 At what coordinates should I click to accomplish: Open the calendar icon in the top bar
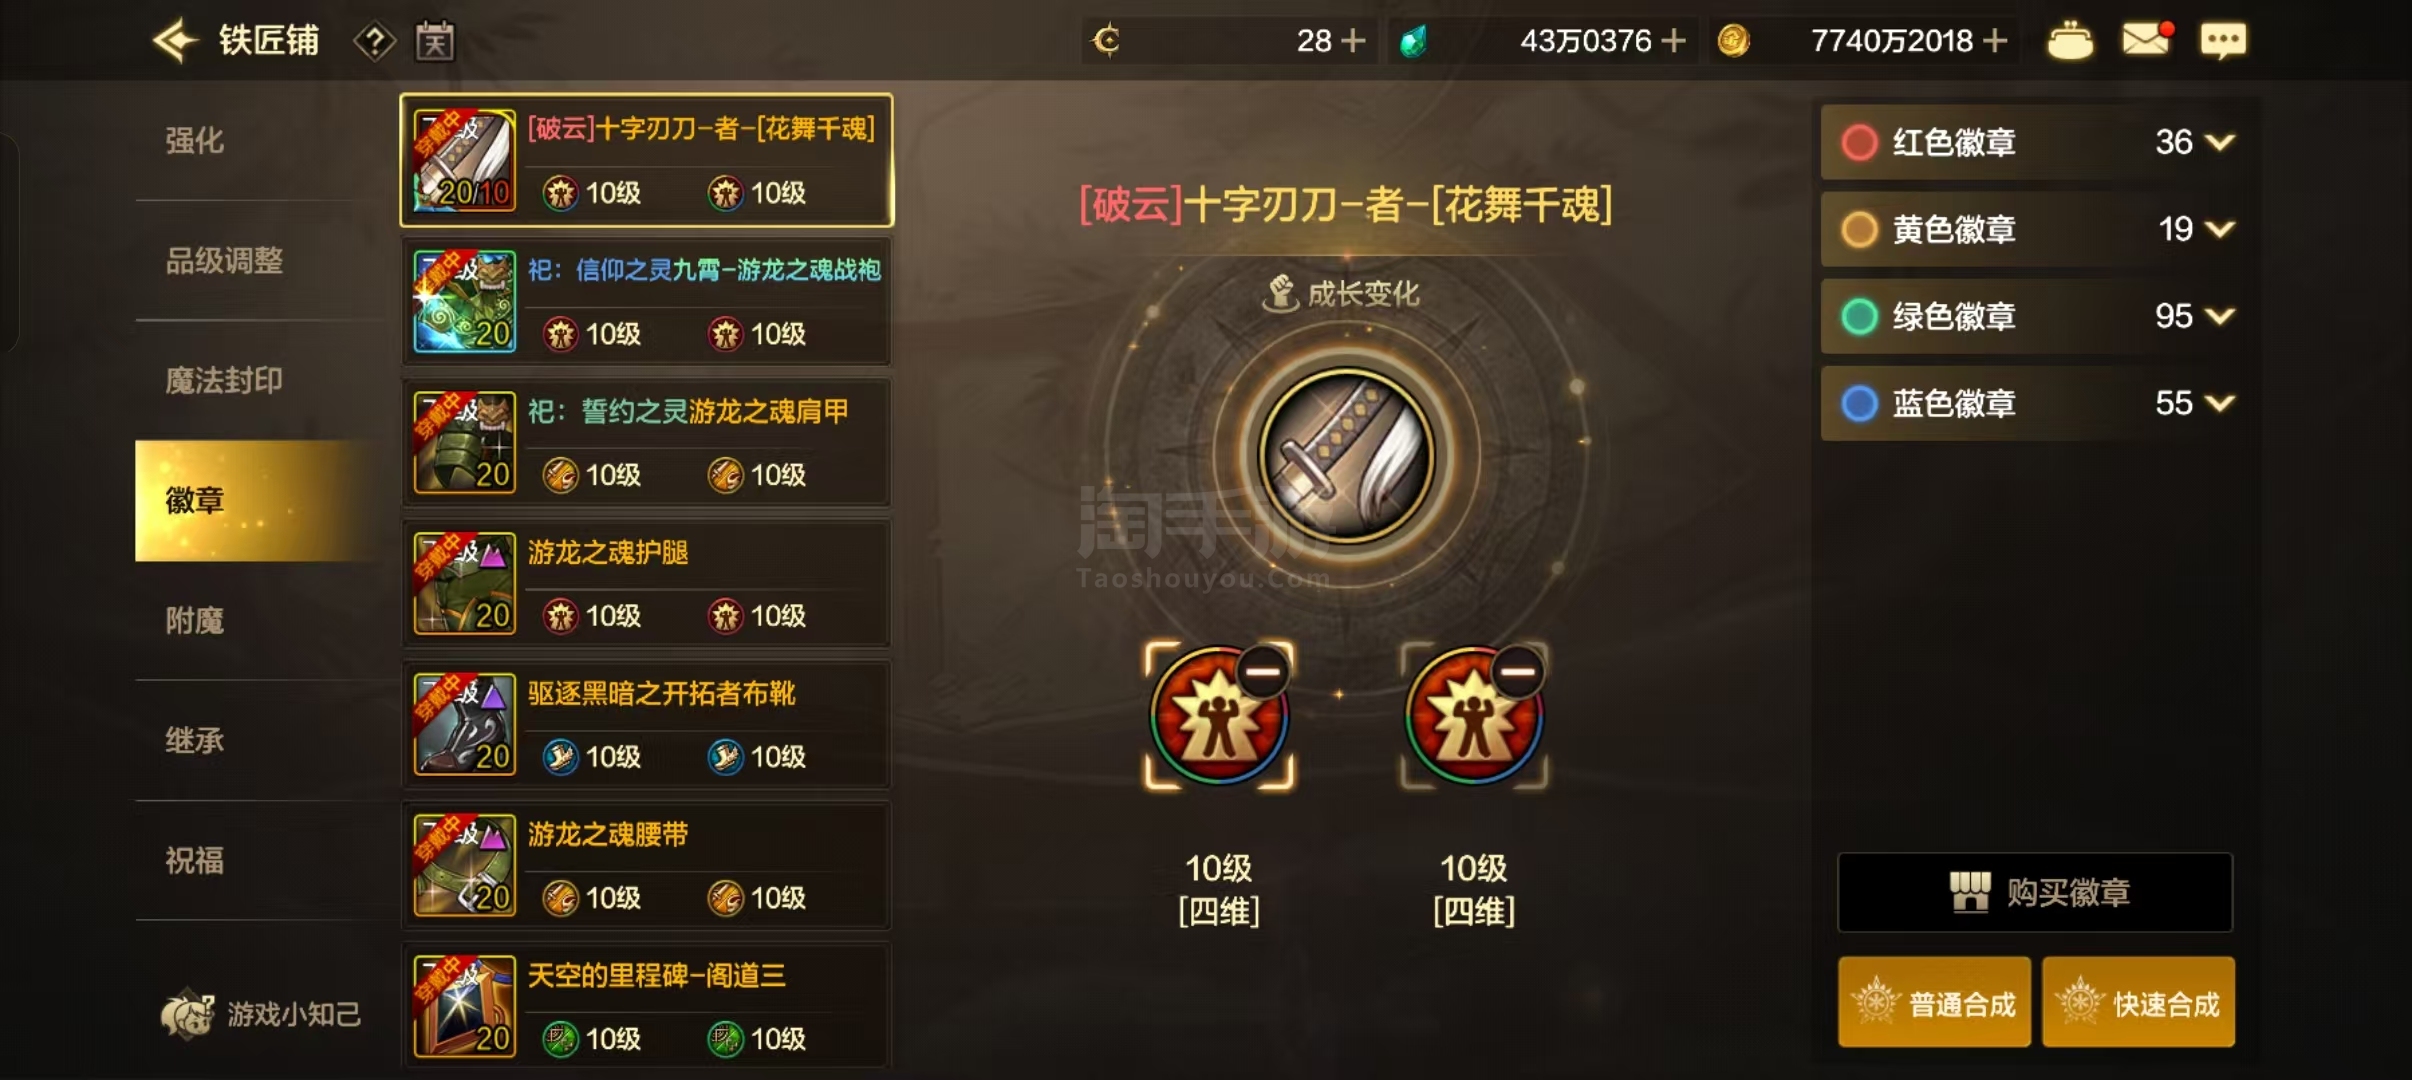(x=435, y=41)
